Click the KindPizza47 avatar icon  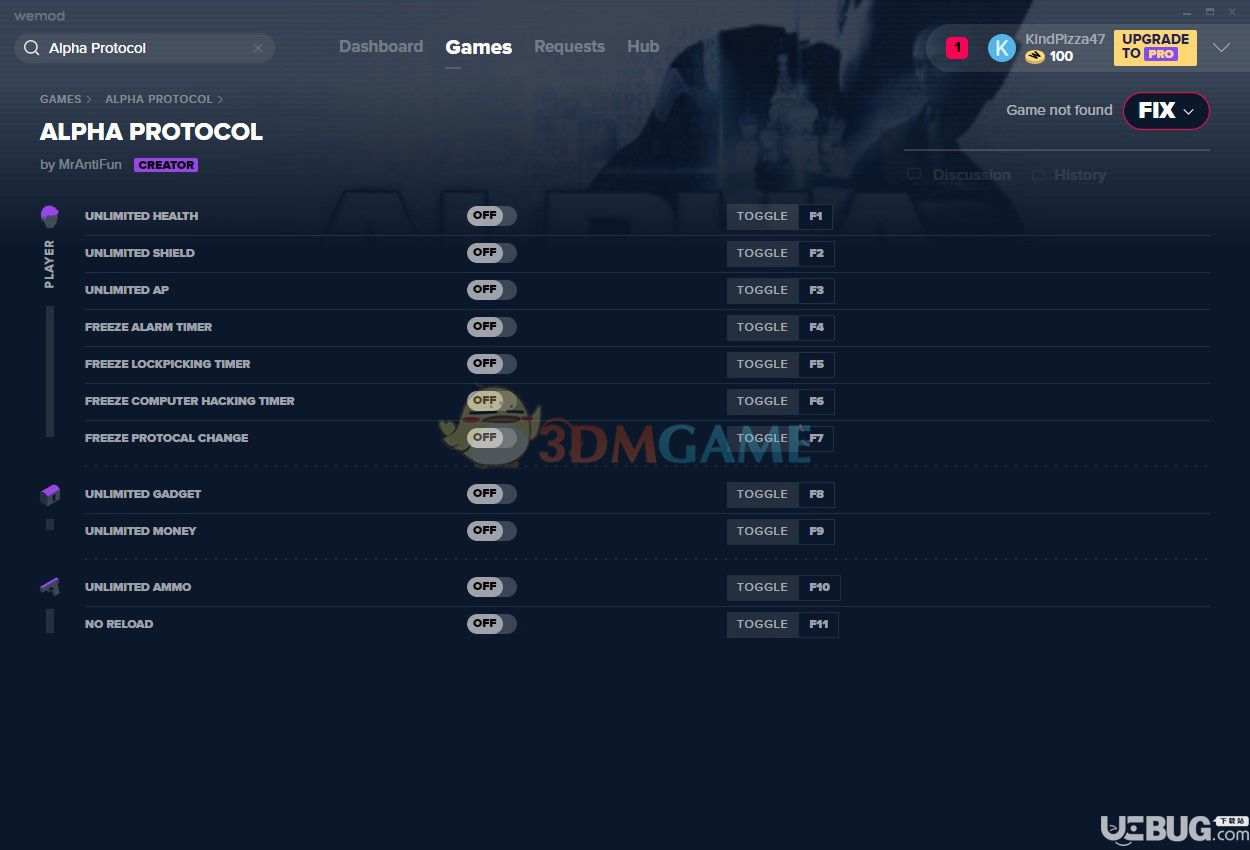click(x=1001, y=48)
